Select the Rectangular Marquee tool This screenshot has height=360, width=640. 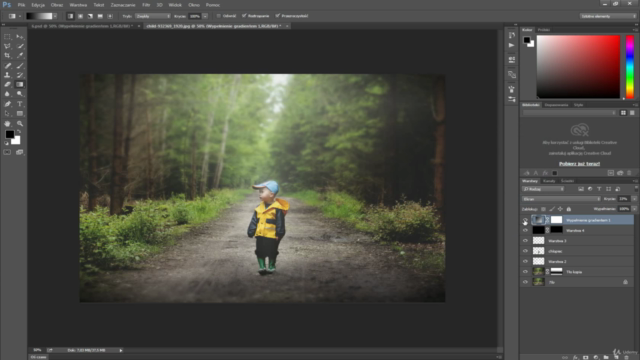(x=7, y=37)
